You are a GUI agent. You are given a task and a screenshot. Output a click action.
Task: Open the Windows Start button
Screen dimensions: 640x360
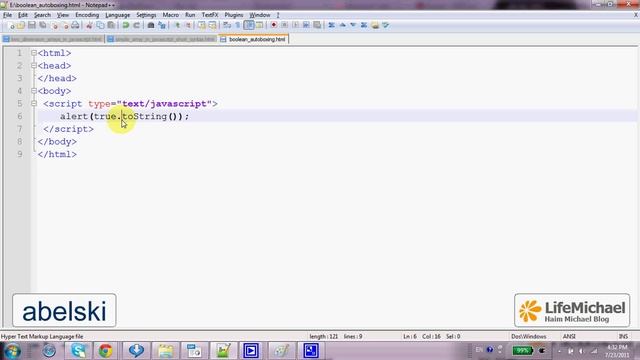coord(12,351)
